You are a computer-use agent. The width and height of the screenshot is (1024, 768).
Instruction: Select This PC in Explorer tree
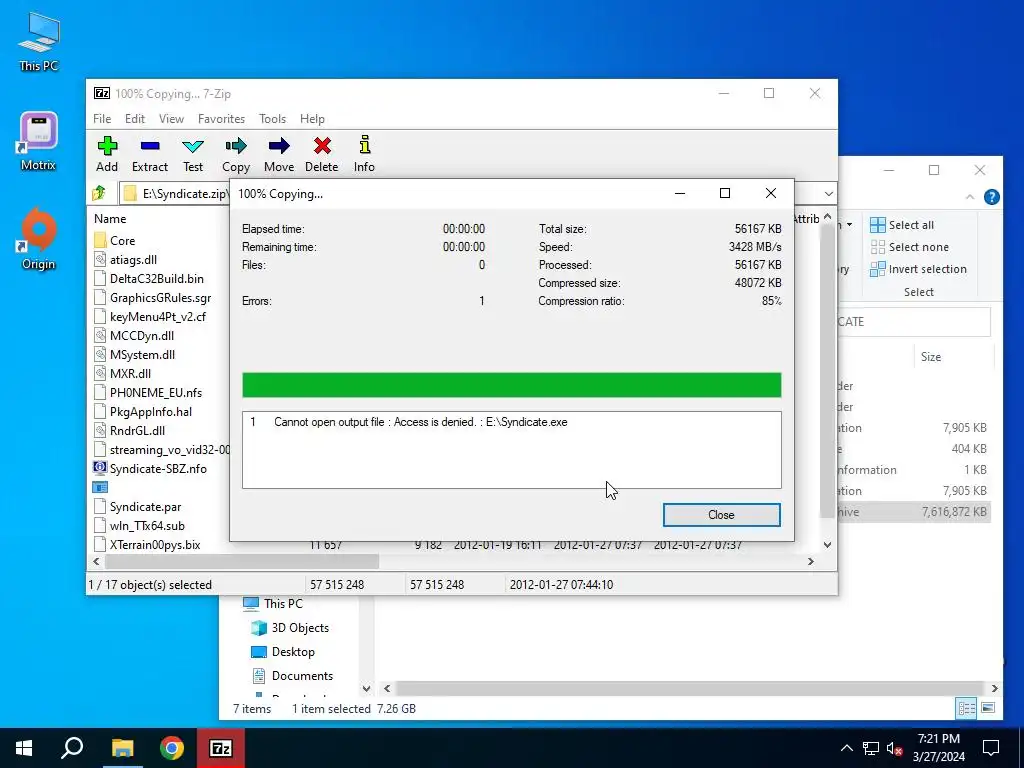click(272, 603)
